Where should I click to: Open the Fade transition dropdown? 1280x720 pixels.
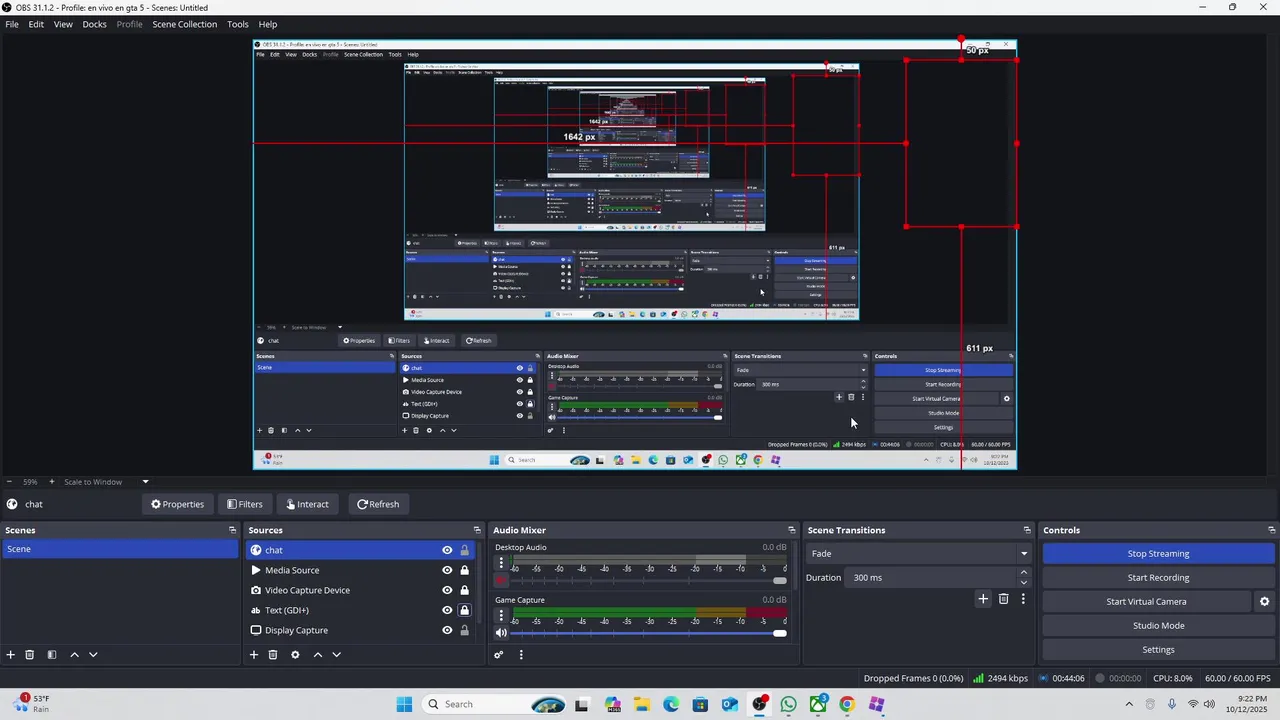(919, 553)
